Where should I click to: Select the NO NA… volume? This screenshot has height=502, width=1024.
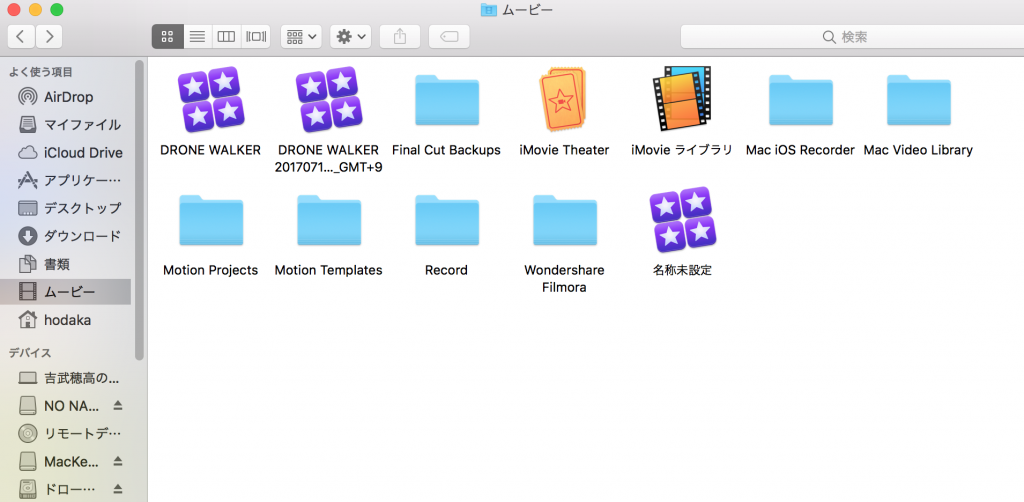59,405
